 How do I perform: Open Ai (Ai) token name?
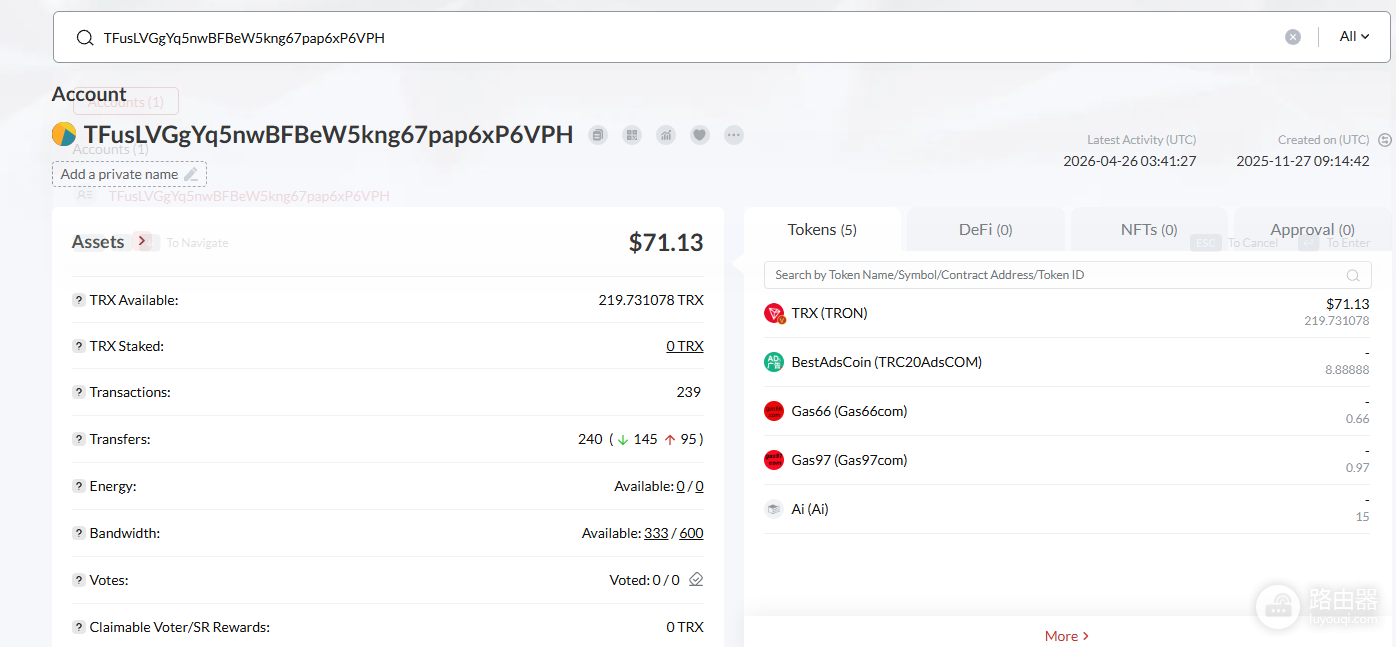point(810,509)
